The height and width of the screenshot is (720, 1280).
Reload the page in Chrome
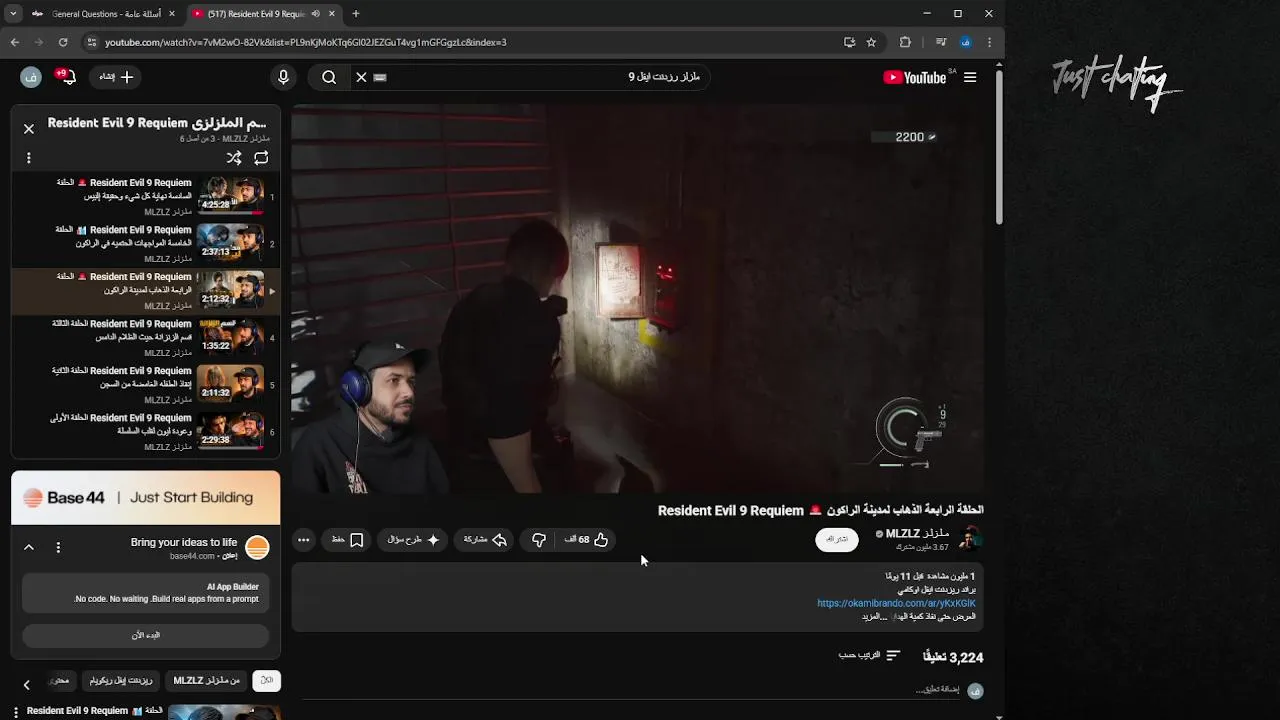63,42
